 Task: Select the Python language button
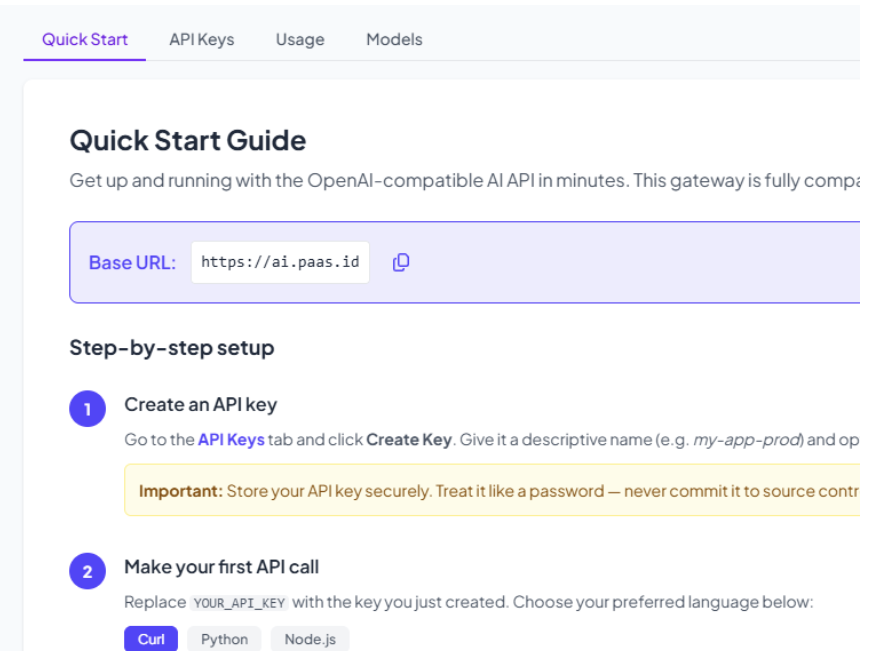(x=224, y=639)
